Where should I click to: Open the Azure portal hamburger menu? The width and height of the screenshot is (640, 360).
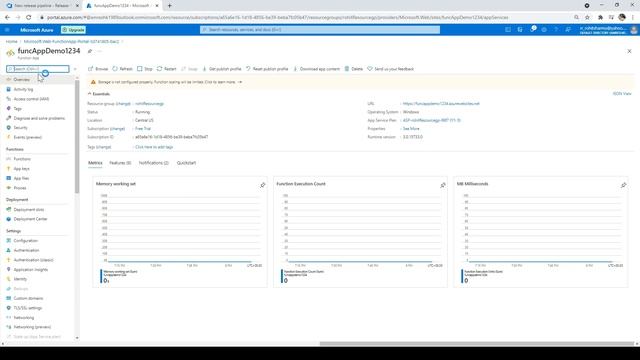click(x=7, y=30)
